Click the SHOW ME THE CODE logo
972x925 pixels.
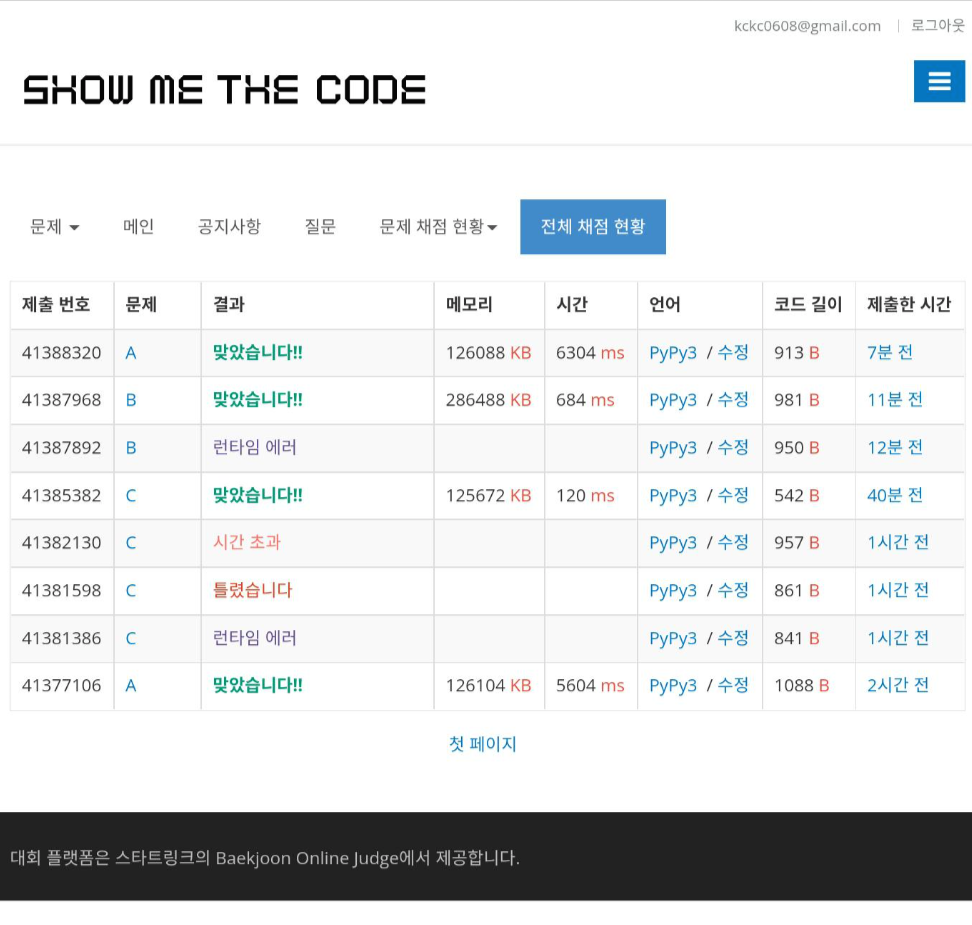coord(224,90)
